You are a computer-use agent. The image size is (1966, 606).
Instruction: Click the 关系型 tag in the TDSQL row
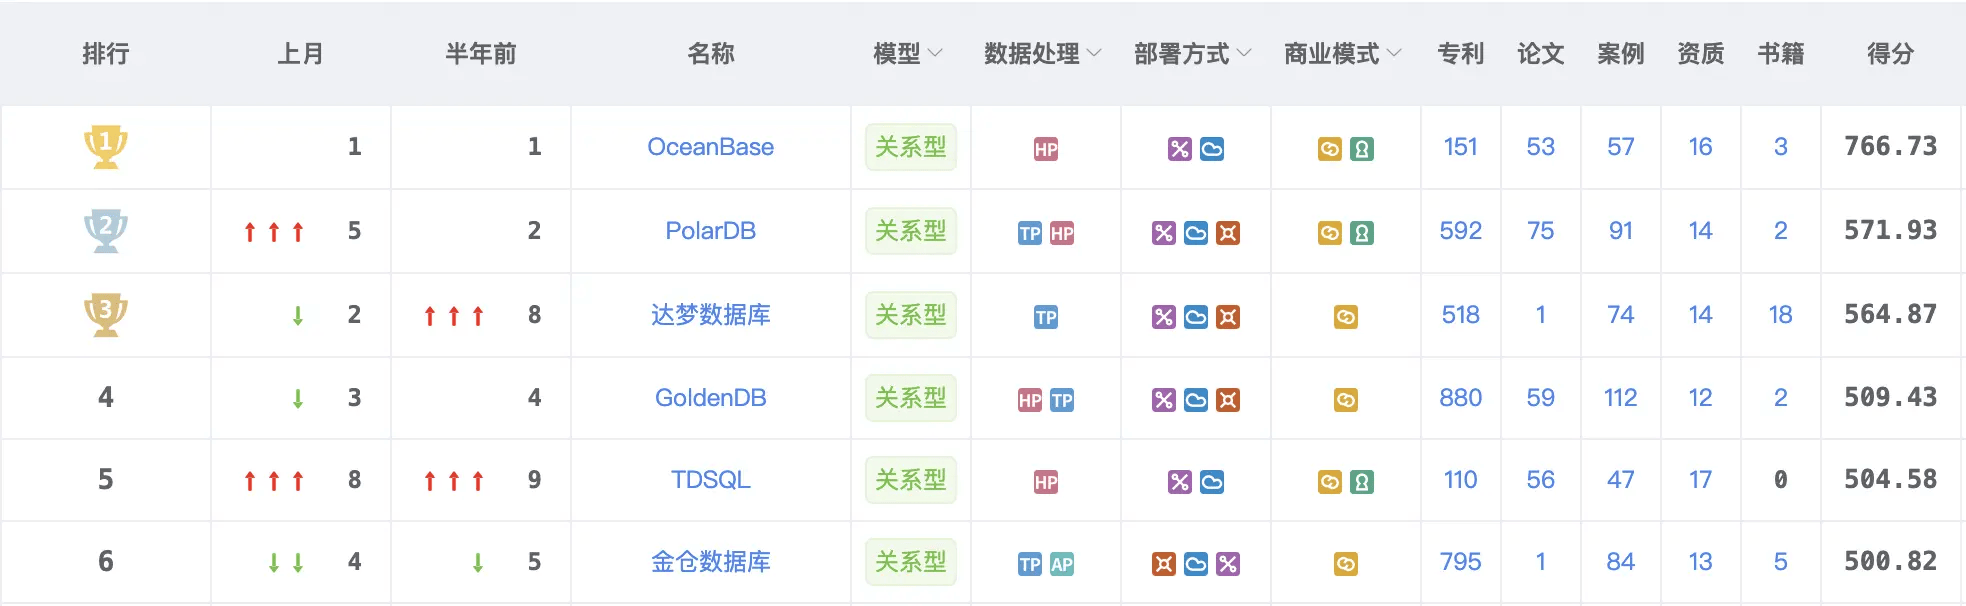(x=910, y=480)
